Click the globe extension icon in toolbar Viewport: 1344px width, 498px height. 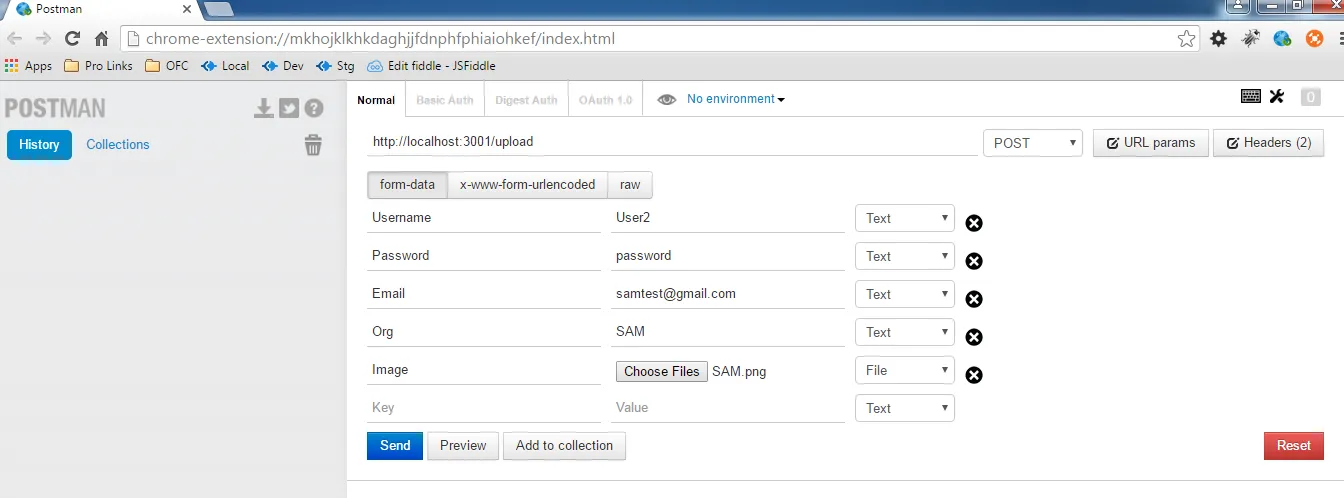coord(1282,39)
